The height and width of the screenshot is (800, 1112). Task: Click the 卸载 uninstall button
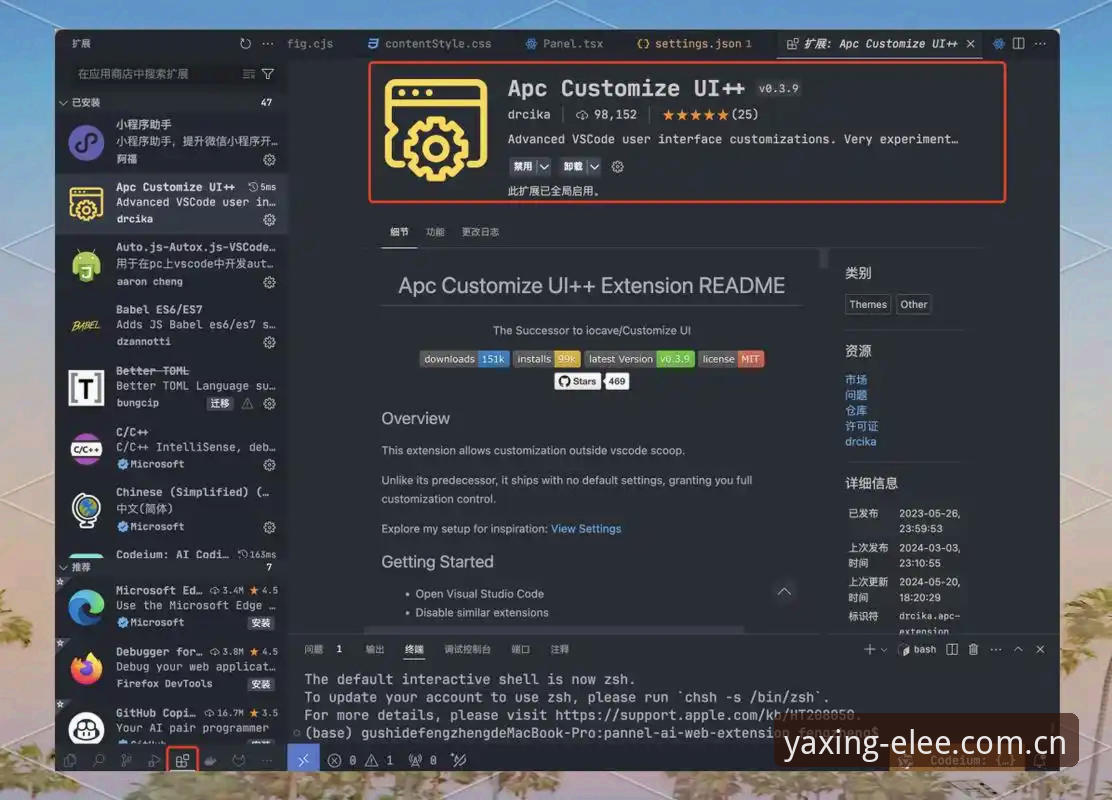573,167
